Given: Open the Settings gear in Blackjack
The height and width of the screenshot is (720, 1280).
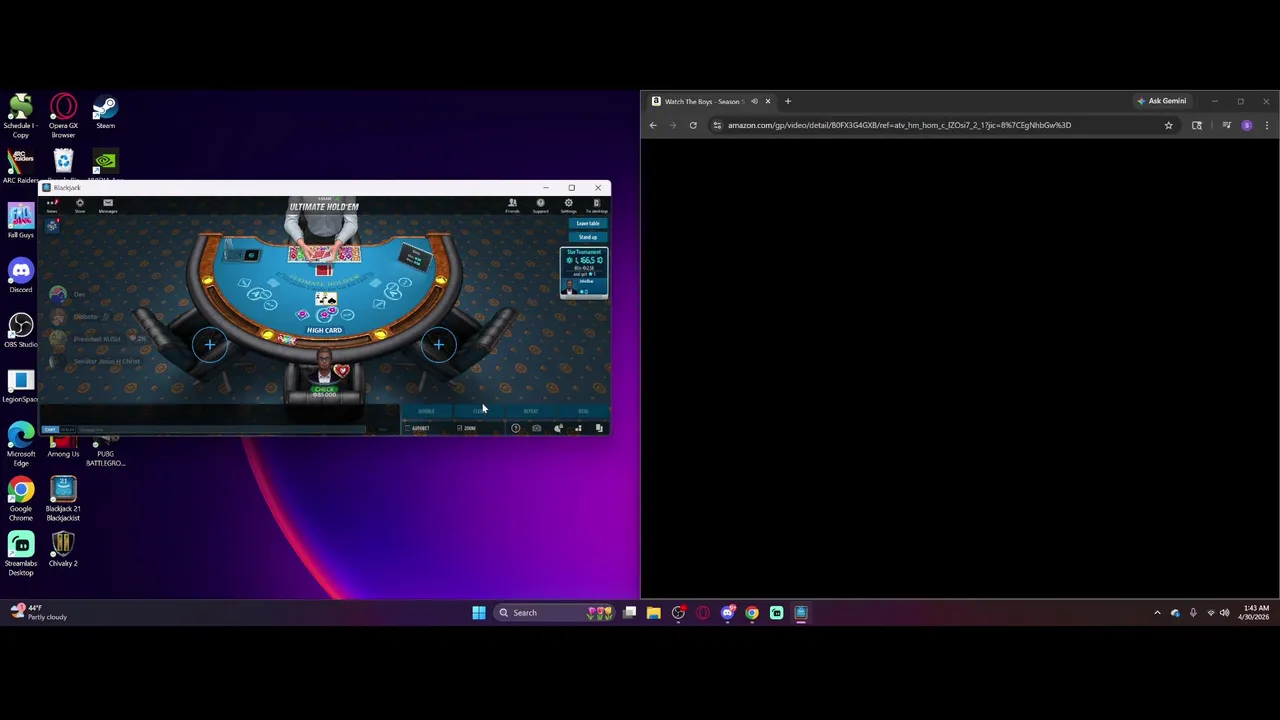Looking at the screenshot, I should (568, 205).
